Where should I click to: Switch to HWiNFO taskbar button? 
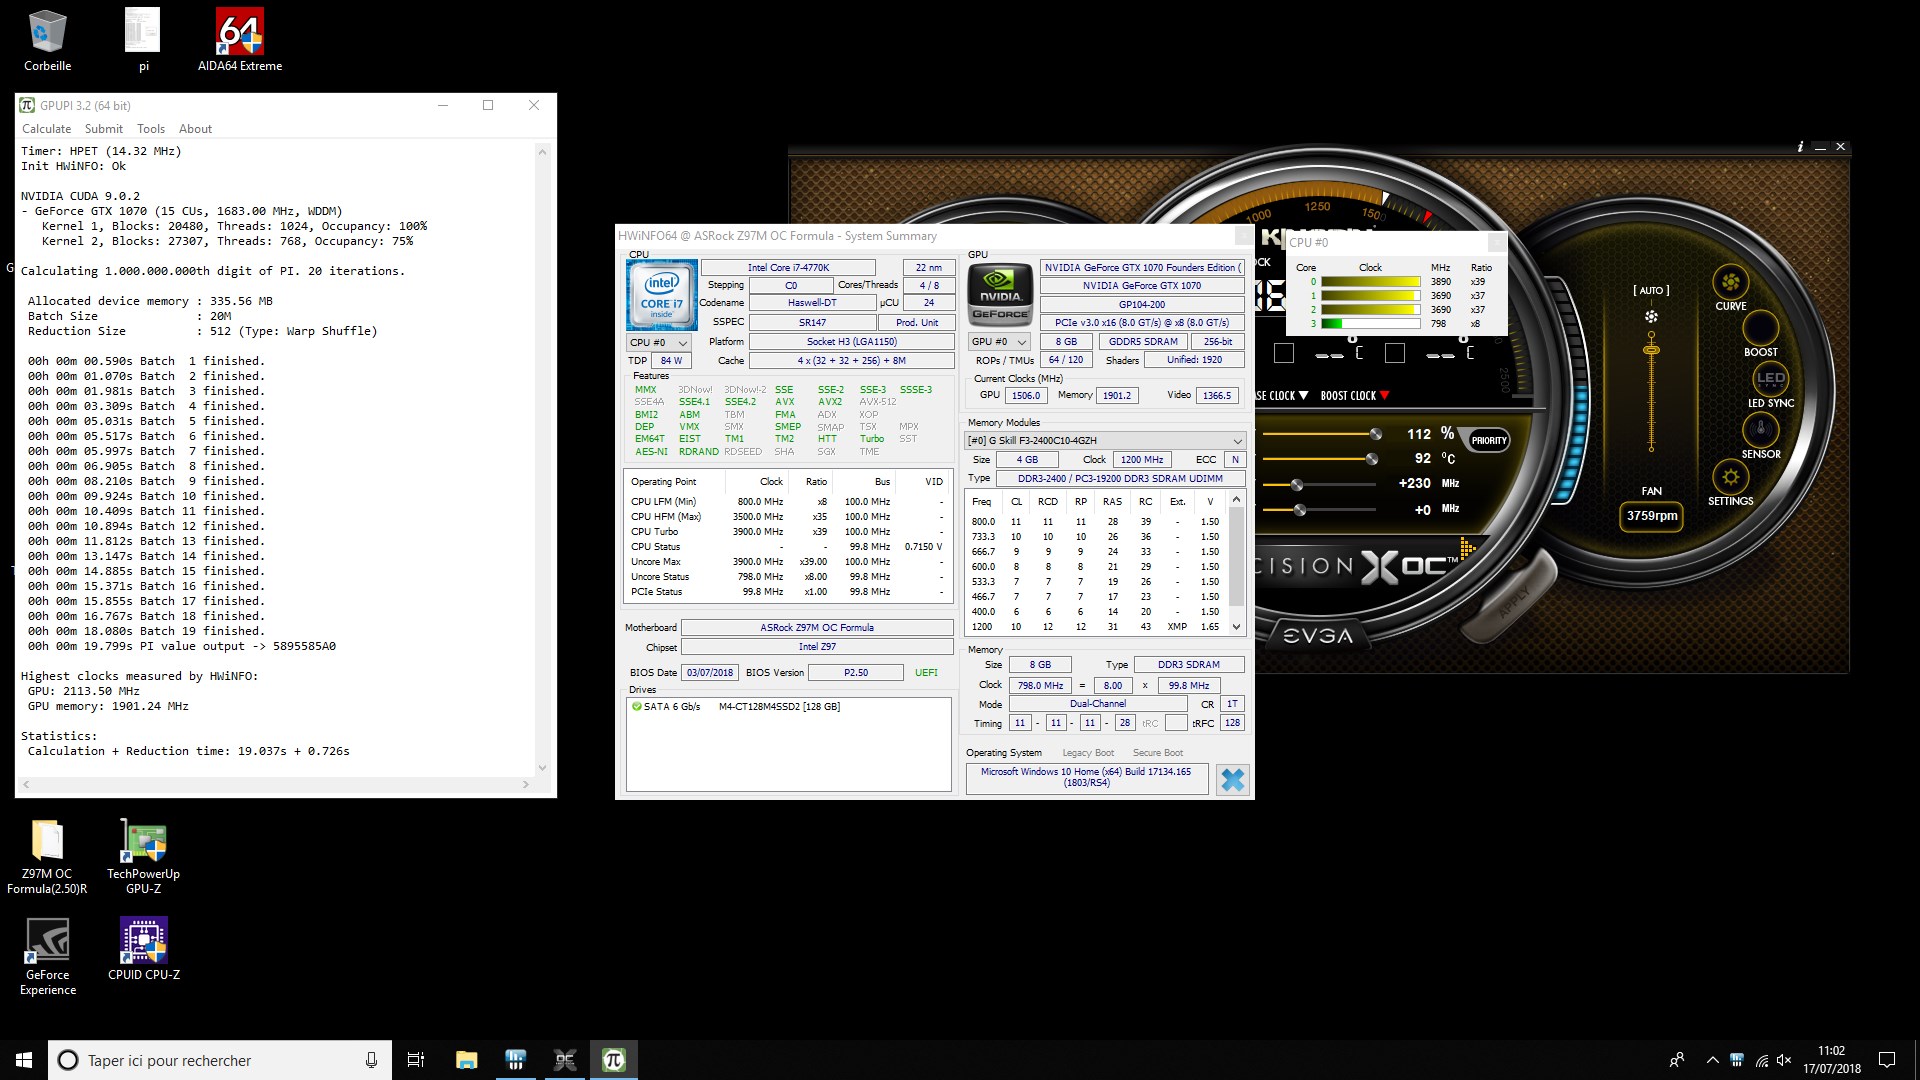[x=516, y=1060]
